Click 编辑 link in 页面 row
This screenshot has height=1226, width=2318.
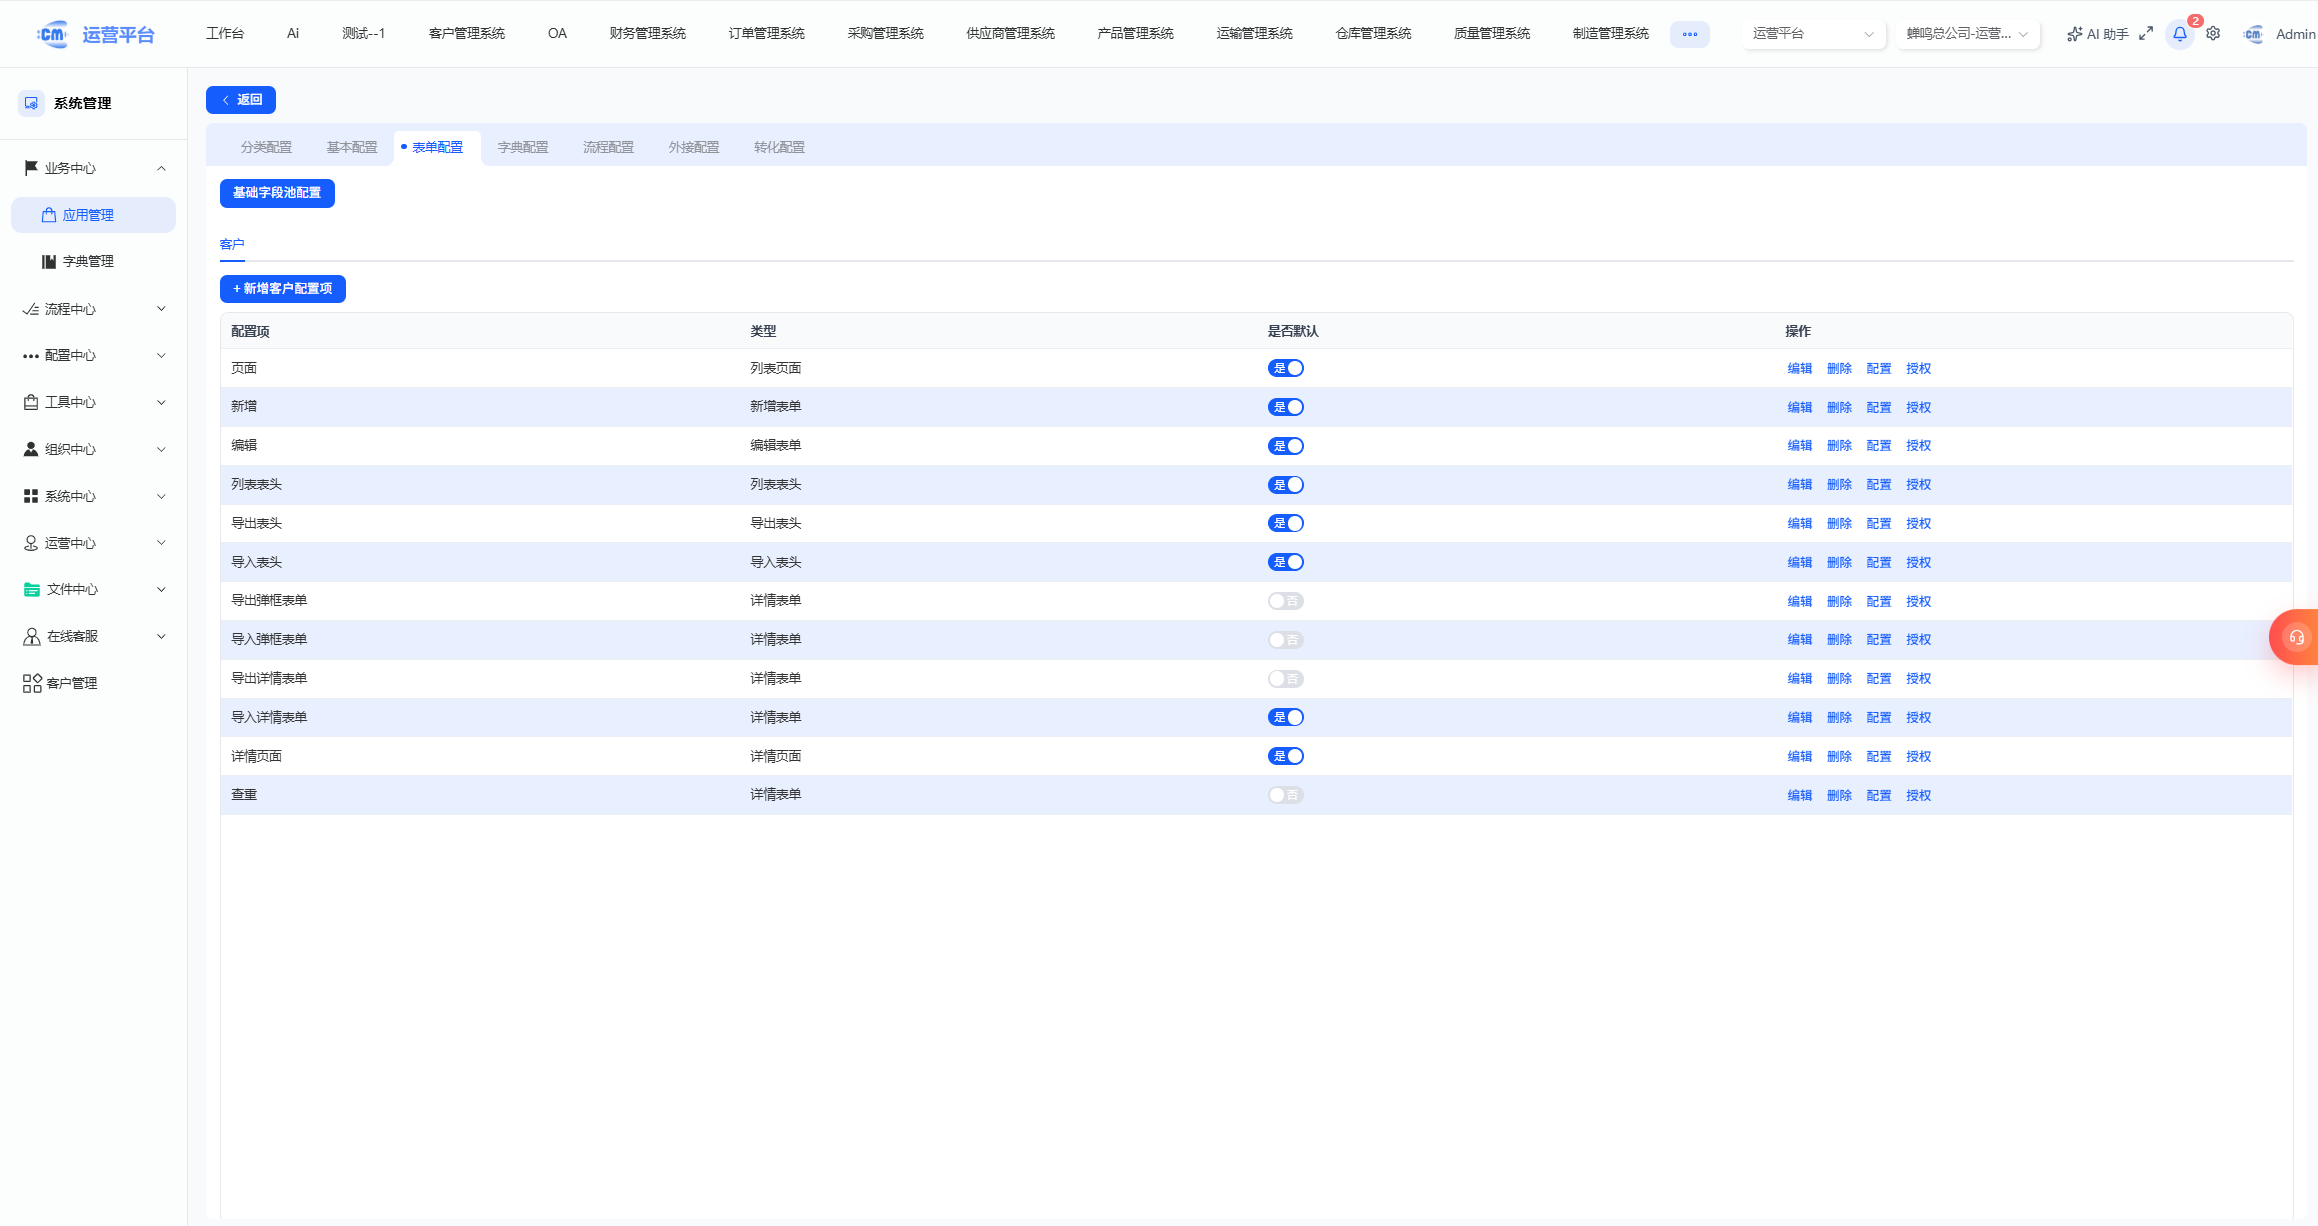pyautogui.click(x=1800, y=369)
